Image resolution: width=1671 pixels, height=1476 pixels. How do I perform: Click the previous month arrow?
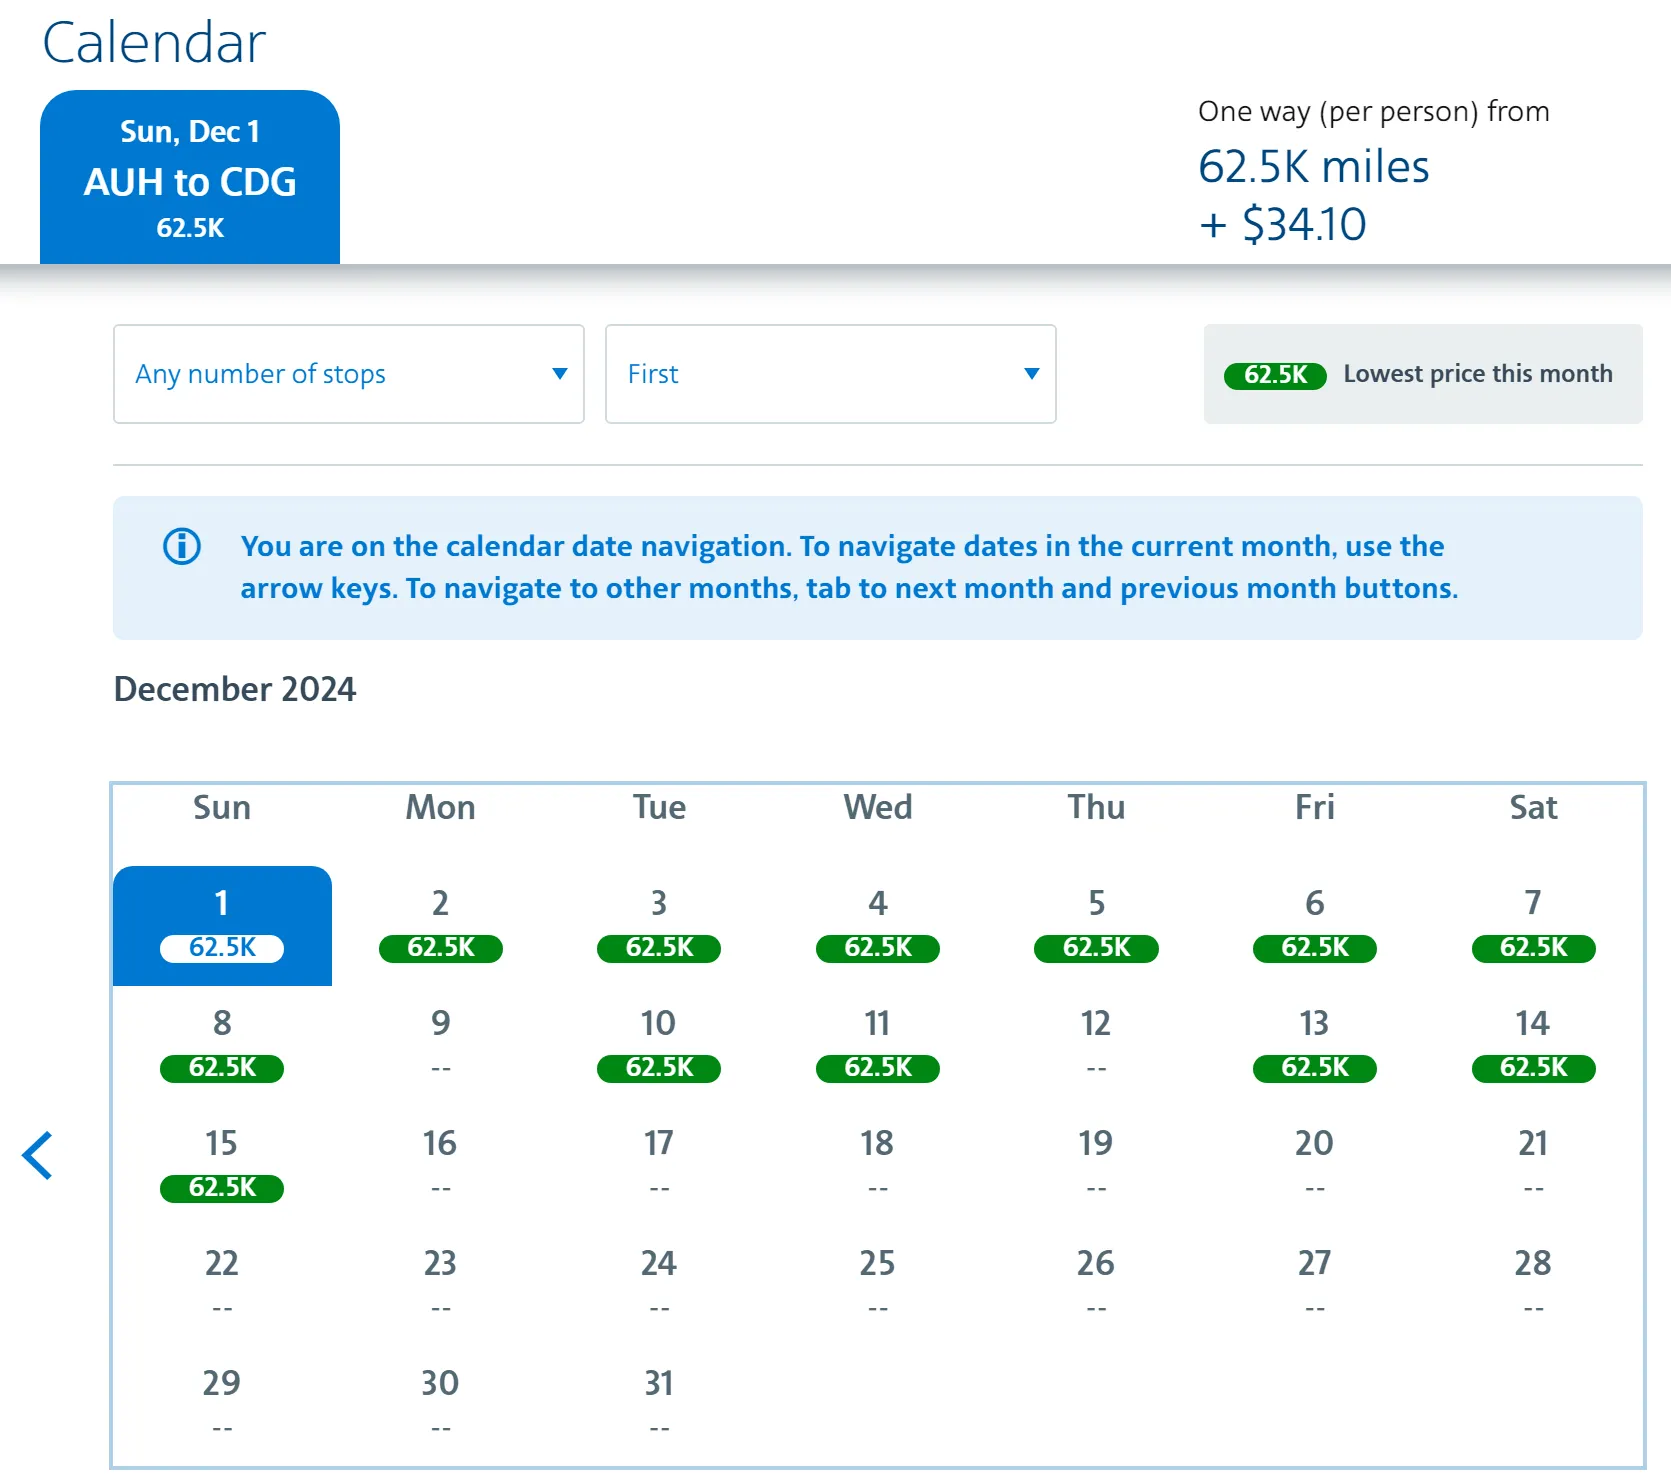click(38, 1156)
